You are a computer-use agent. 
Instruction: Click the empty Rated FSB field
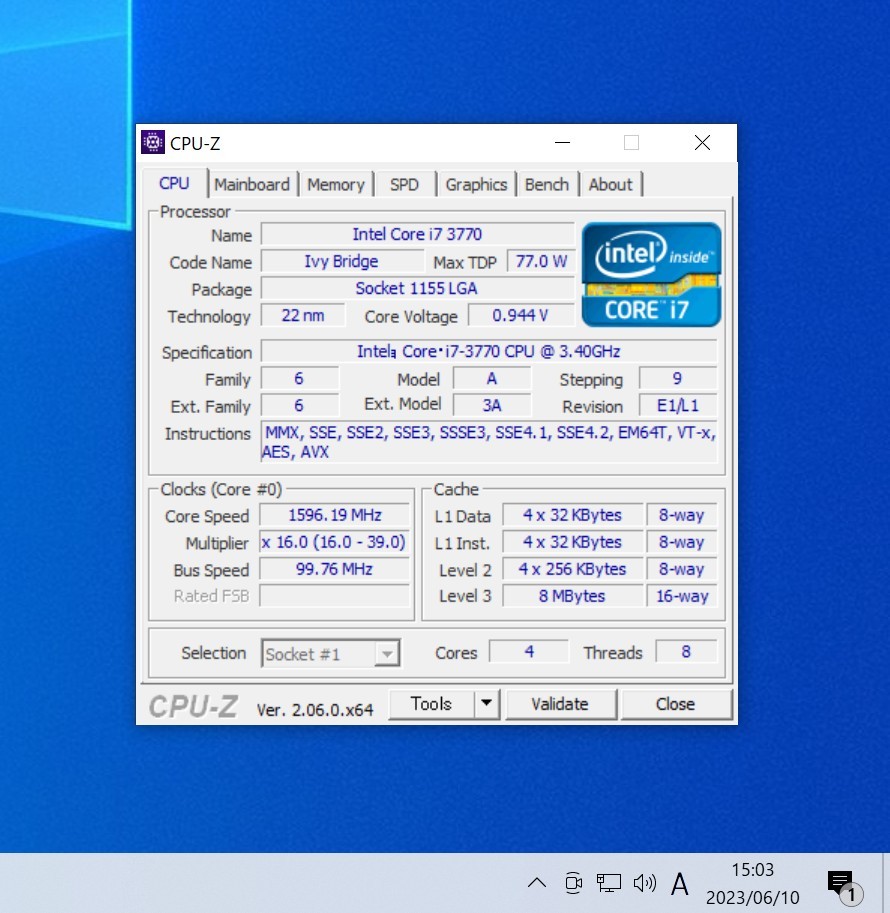[x=335, y=596]
